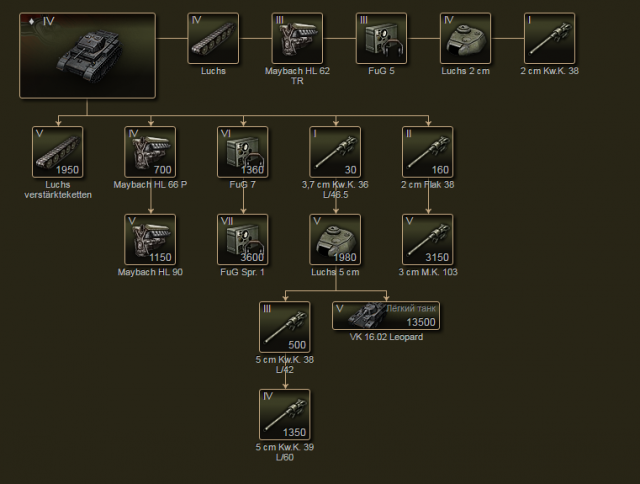Image resolution: width=640 pixels, height=484 pixels.
Task: Click the 2 cm Kw.K. 38 gun
Action: [x=549, y=38]
